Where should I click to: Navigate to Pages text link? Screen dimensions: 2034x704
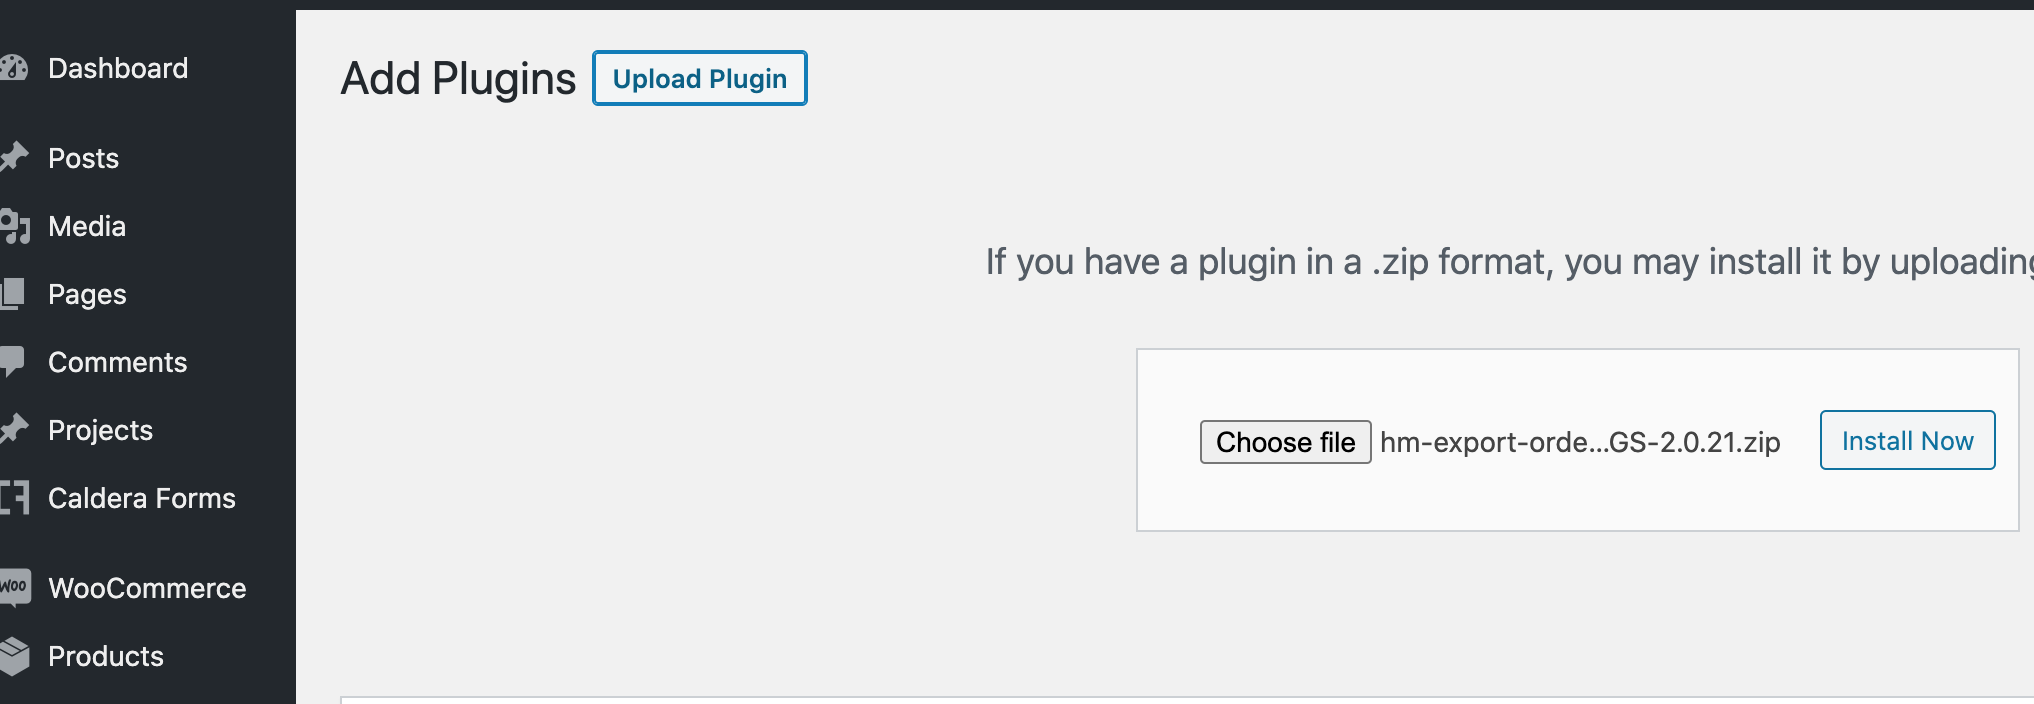tap(87, 294)
